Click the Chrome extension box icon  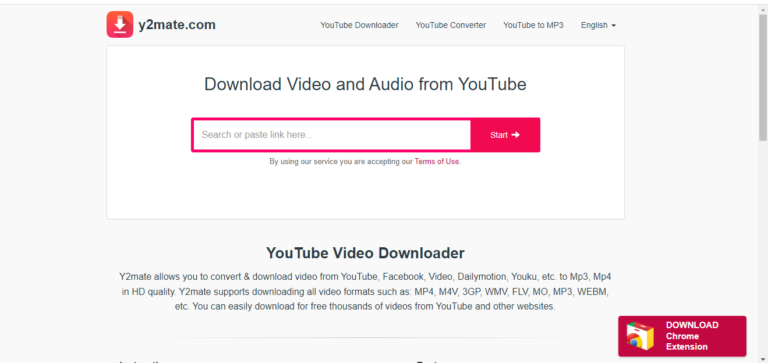(x=640, y=336)
